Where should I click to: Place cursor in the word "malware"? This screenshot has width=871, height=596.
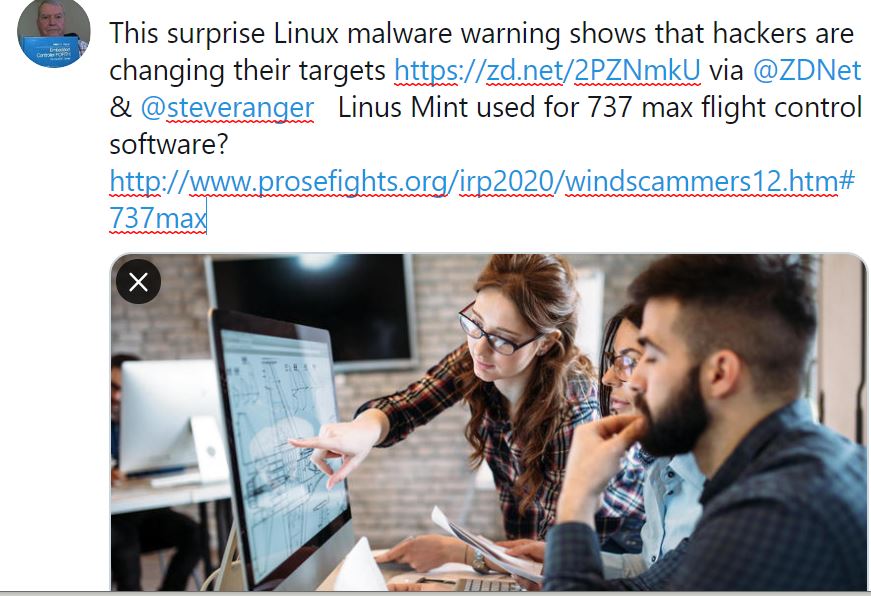[399, 33]
